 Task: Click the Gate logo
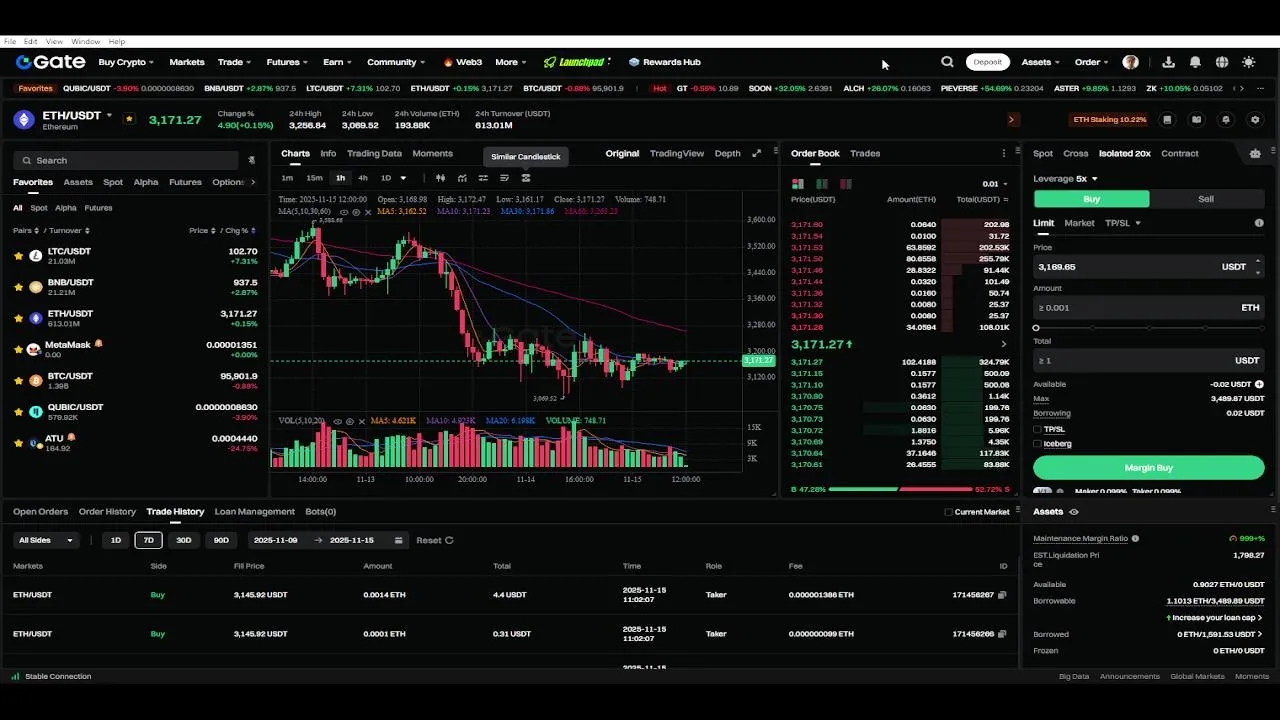coord(50,62)
